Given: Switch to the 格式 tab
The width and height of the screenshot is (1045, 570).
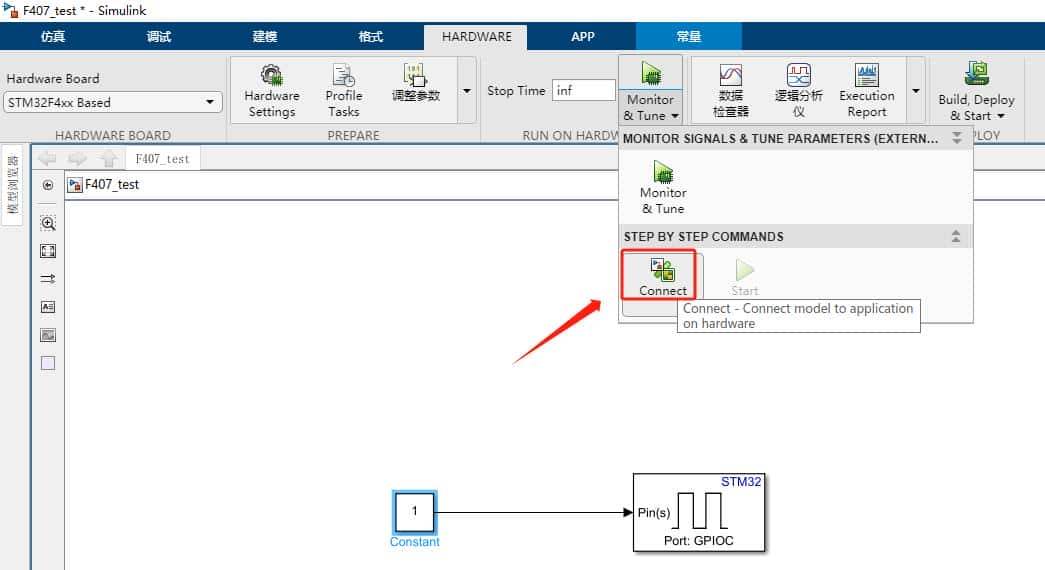Looking at the screenshot, I should (371, 37).
